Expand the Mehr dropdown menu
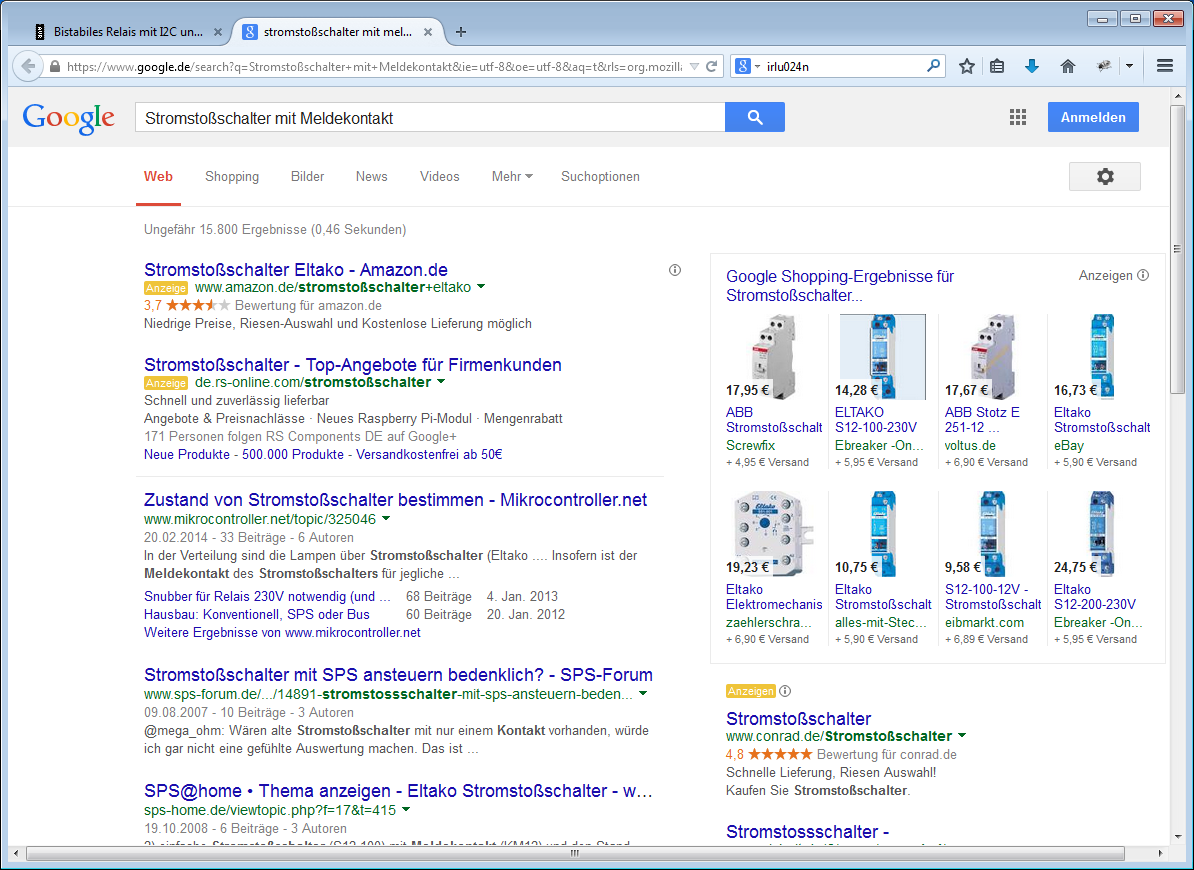The width and height of the screenshot is (1194, 870). click(512, 177)
